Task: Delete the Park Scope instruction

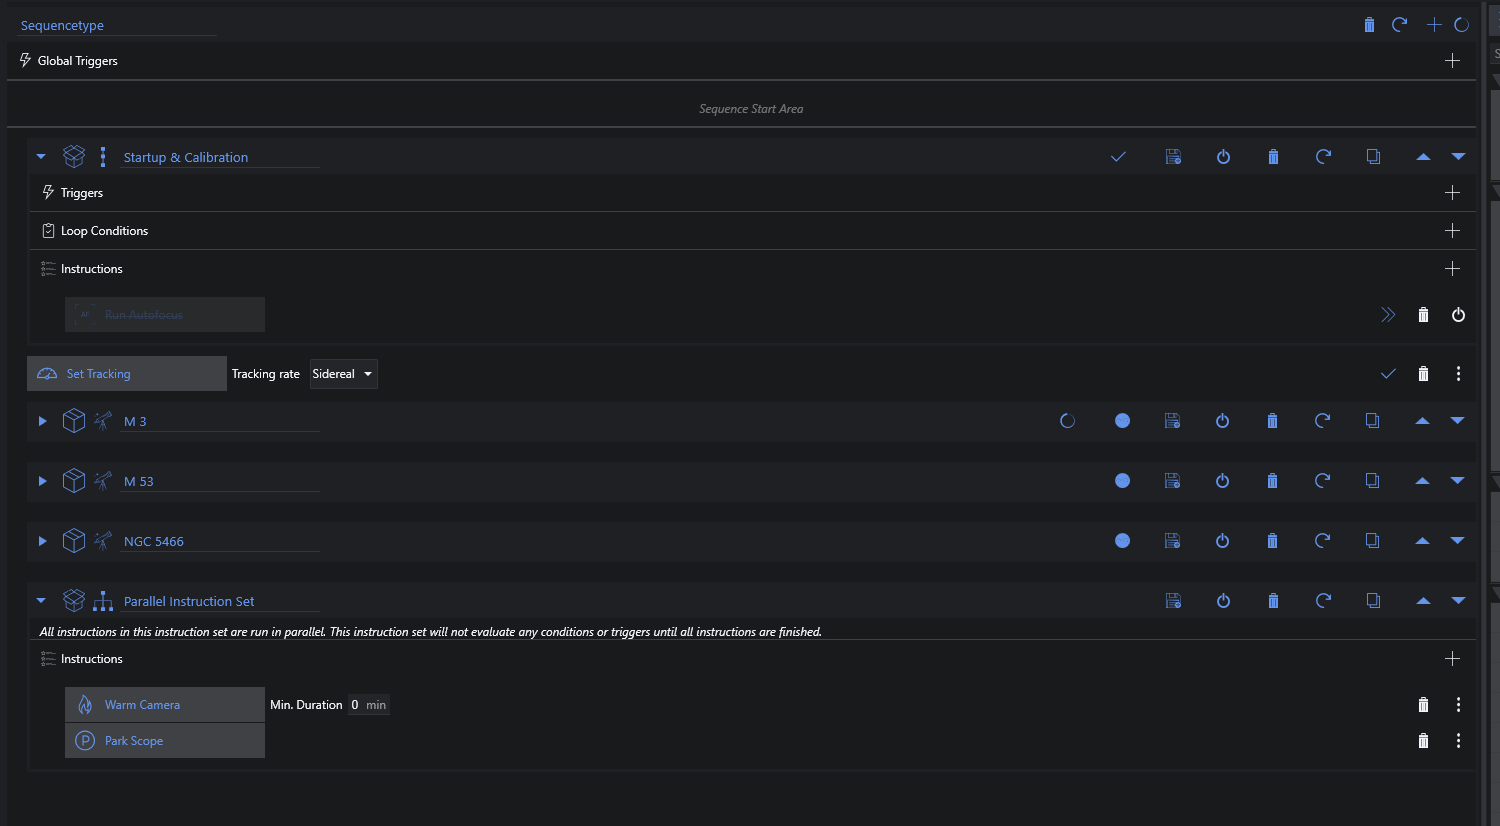Action: 1423,741
